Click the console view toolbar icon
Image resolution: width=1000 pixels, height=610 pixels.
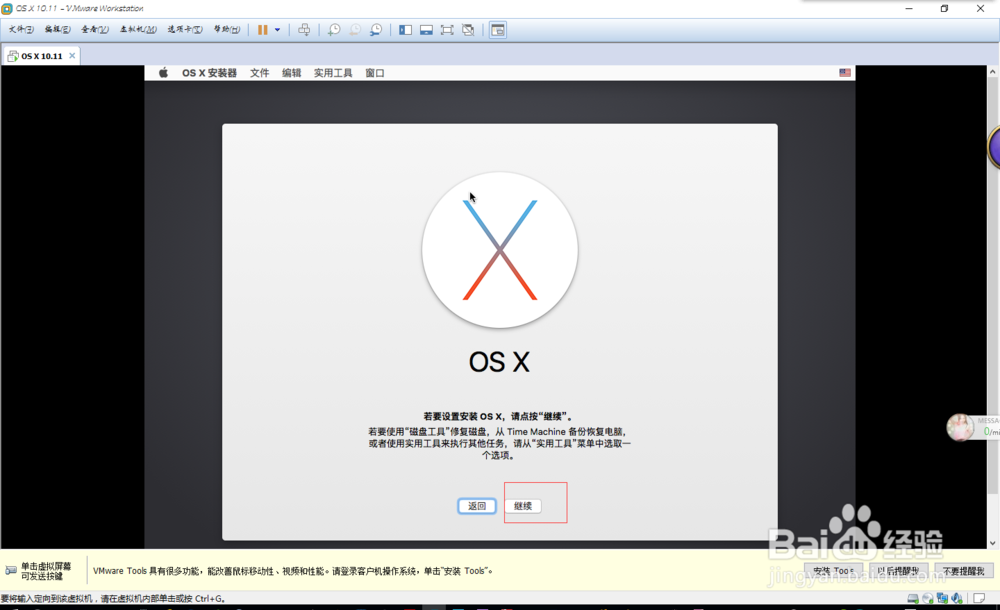pyautogui.click(x=498, y=30)
